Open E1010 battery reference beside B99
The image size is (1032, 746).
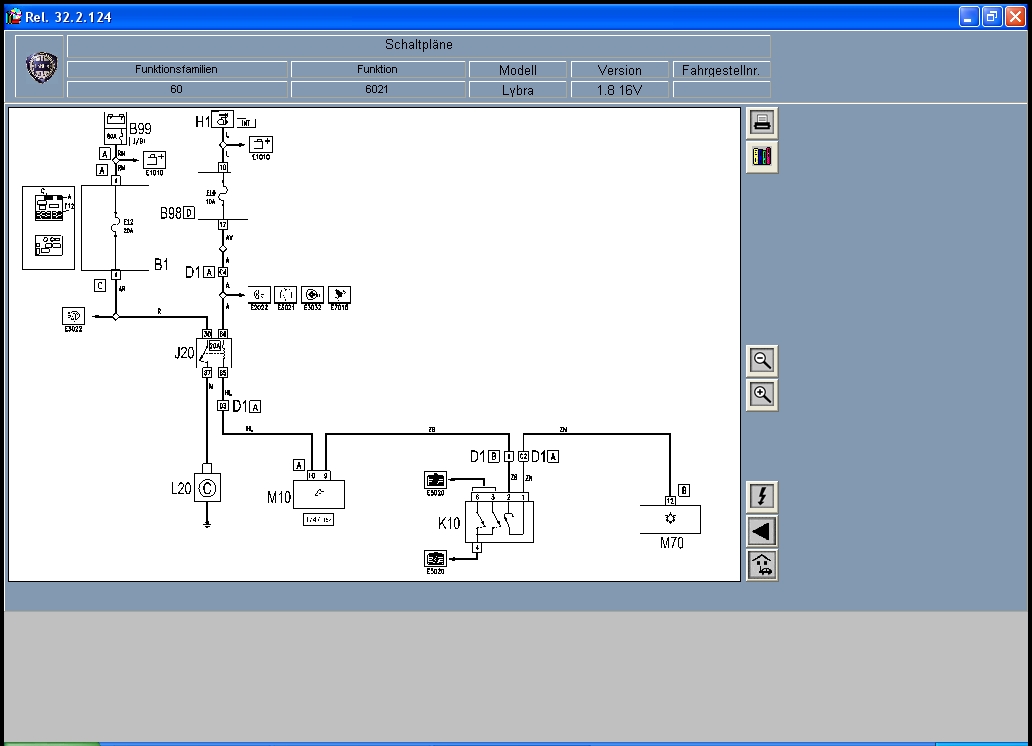[154, 160]
